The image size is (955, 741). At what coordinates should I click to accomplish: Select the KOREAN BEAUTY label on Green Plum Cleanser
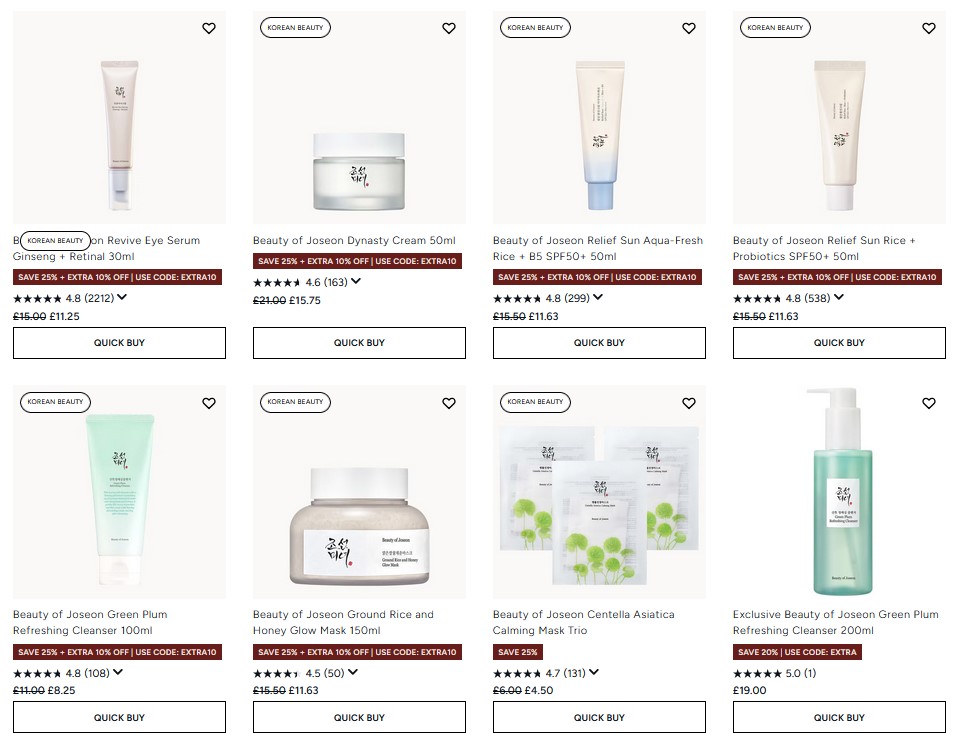click(x=55, y=403)
